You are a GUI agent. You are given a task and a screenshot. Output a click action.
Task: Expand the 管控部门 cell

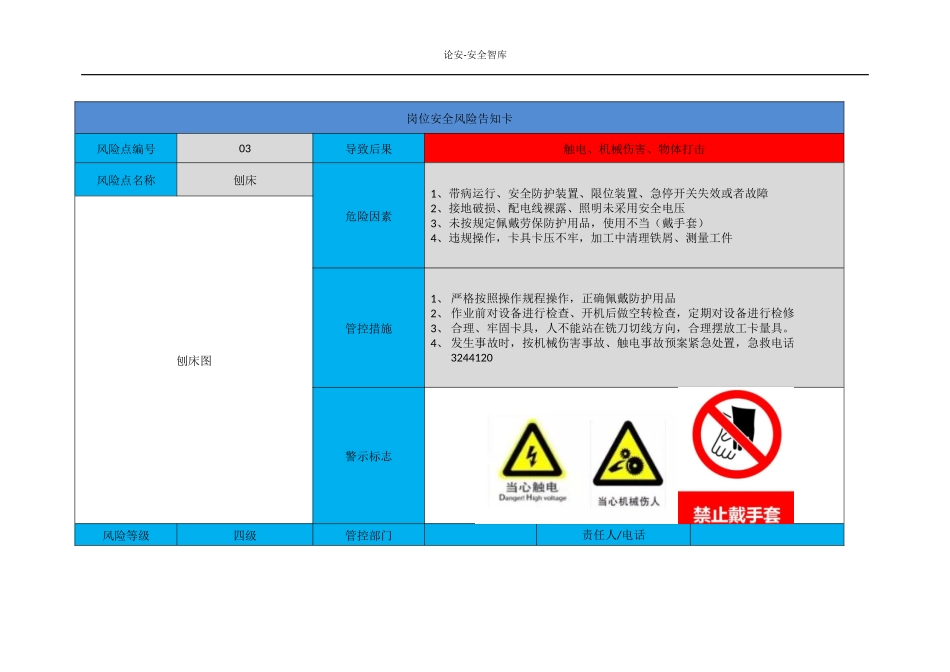(369, 535)
